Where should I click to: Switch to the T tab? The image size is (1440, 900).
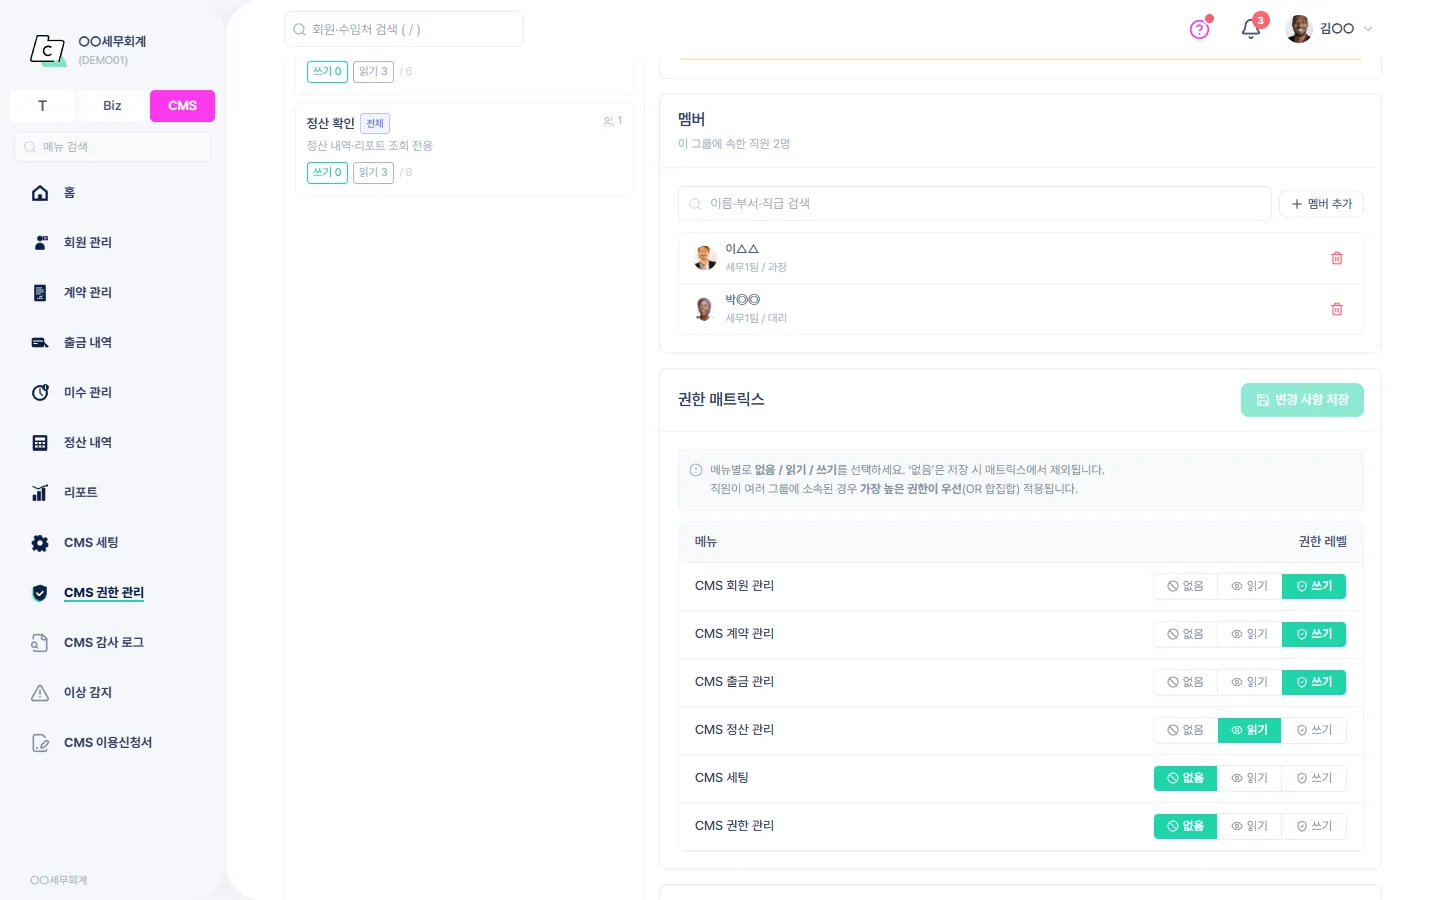click(x=42, y=106)
